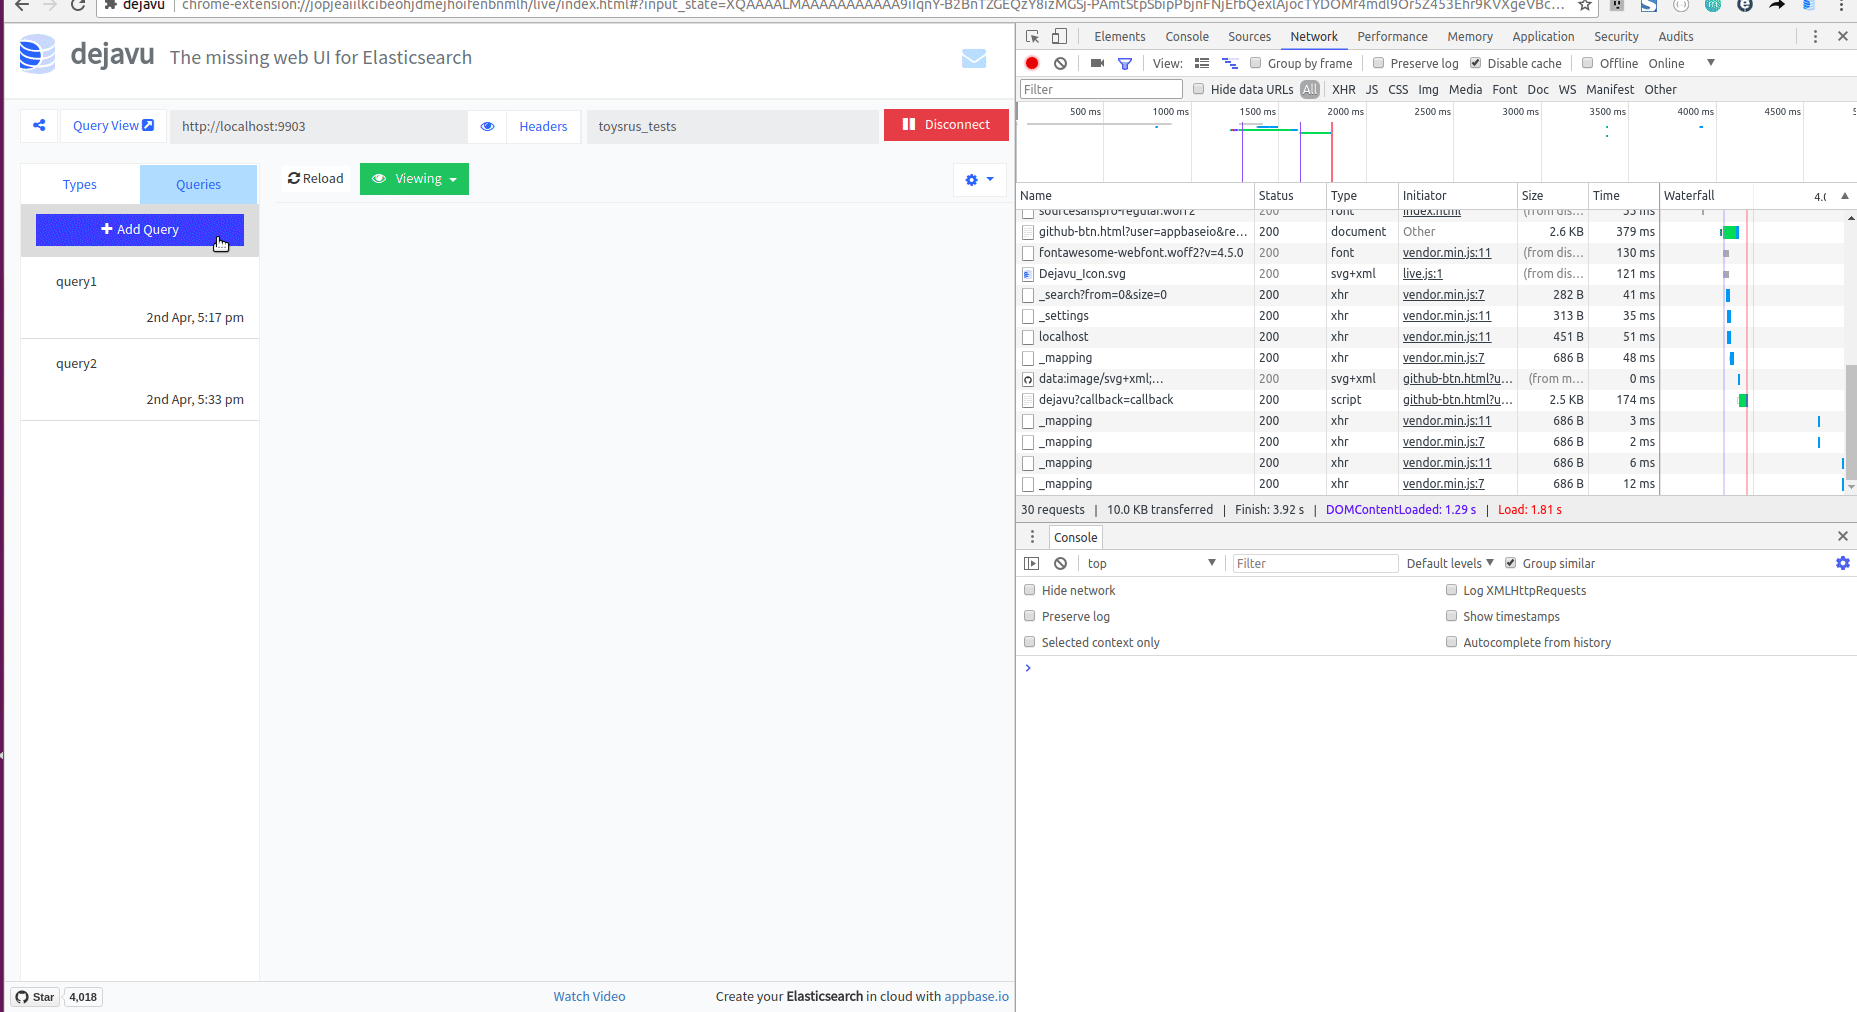Click the envelope icon in dejavu header

coord(973,58)
